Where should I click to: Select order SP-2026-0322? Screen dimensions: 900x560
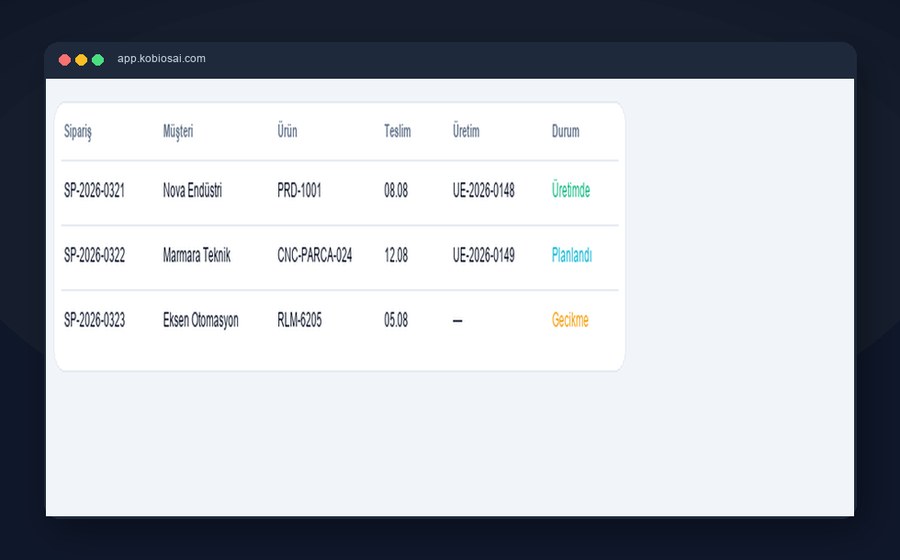tap(94, 255)
